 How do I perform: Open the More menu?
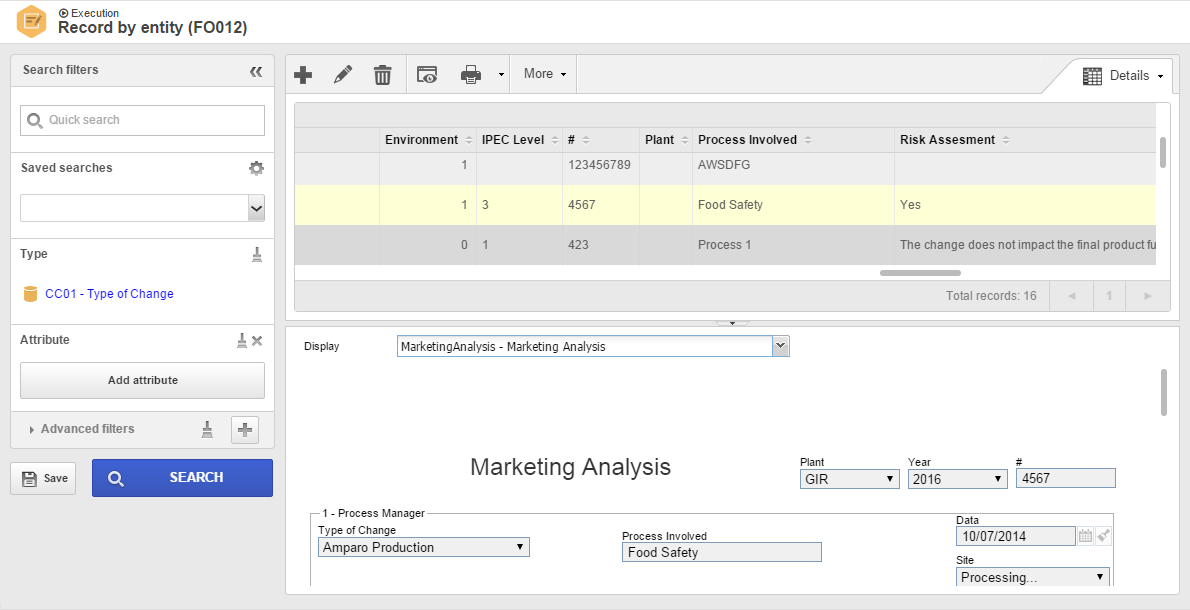click(544, 74)
